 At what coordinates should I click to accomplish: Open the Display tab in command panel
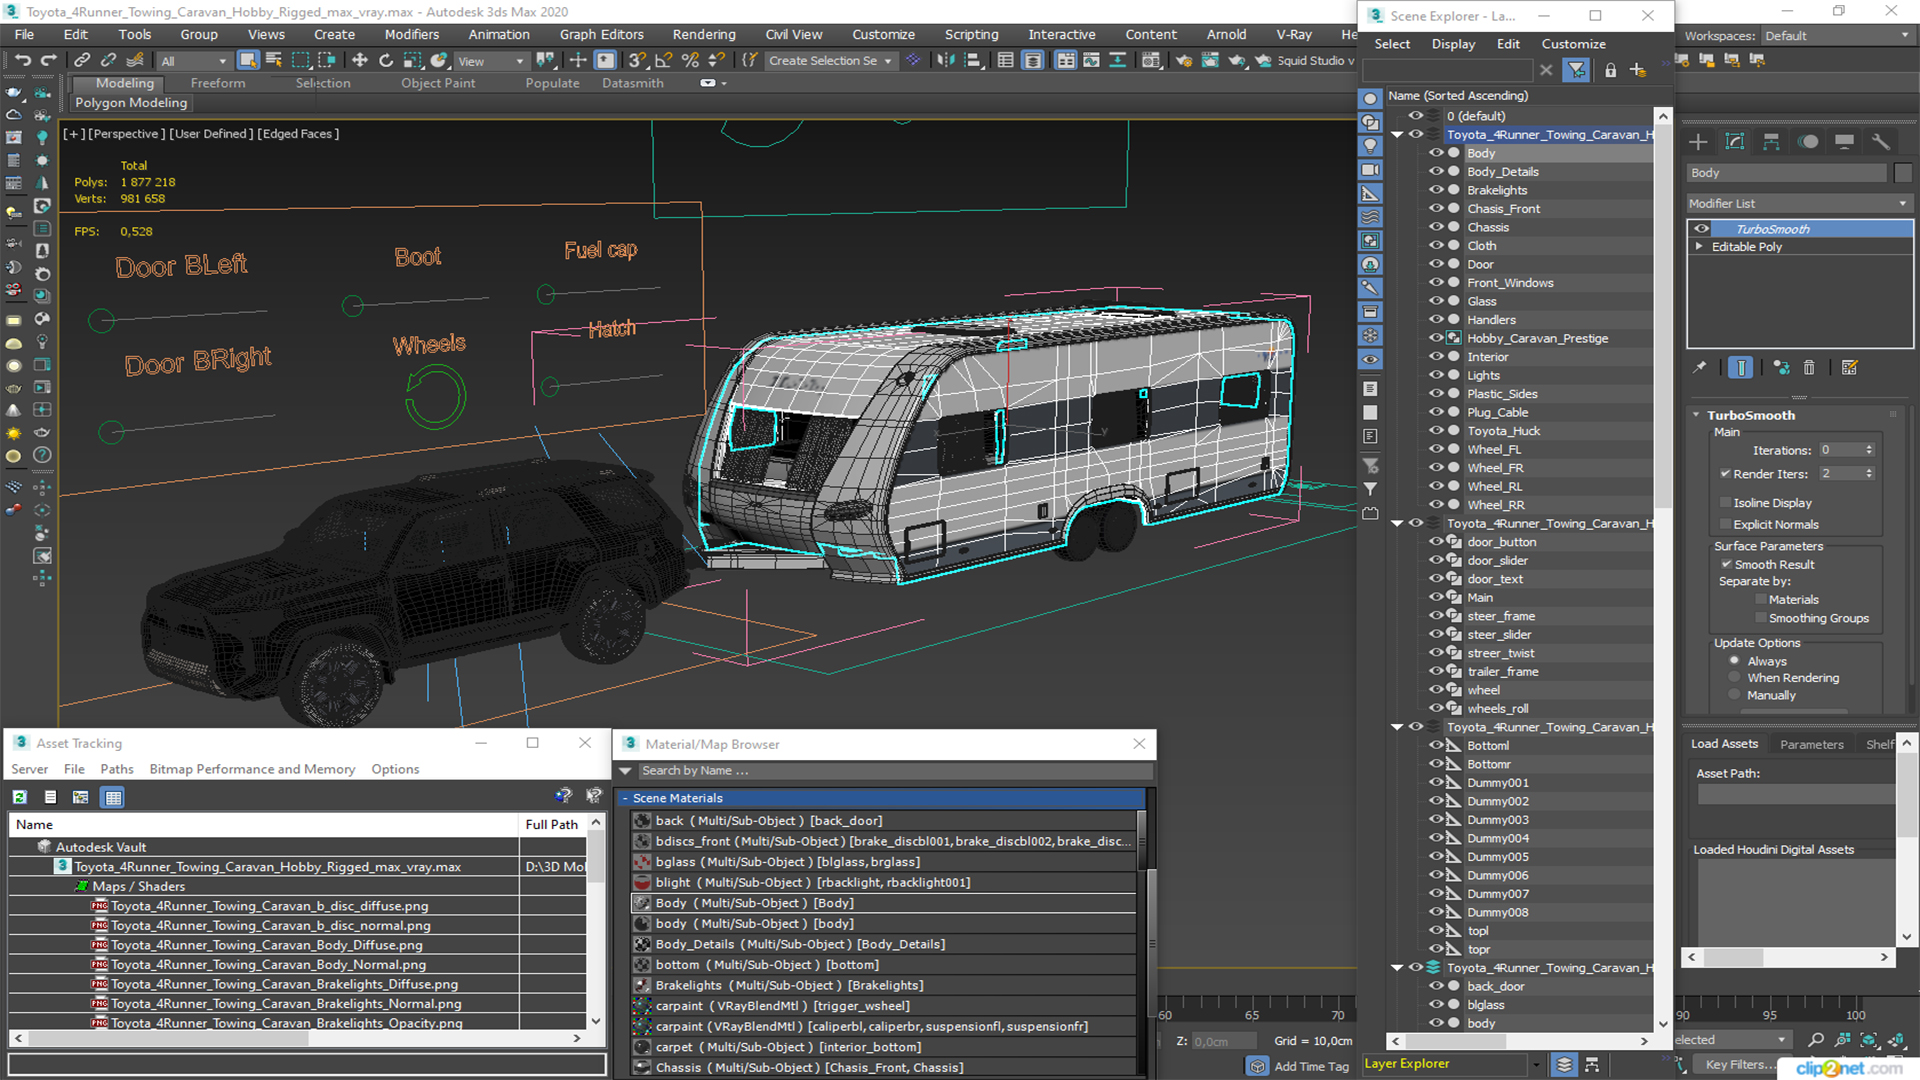tap(1844, 142)
